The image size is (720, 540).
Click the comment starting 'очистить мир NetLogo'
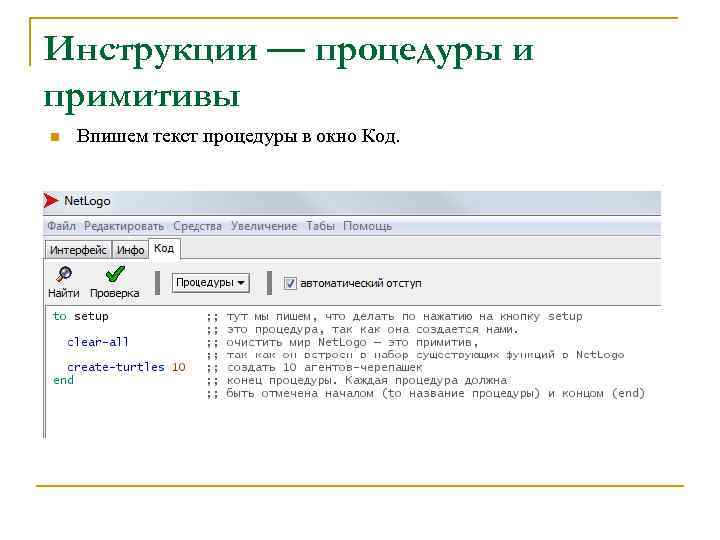pos(343,343)
